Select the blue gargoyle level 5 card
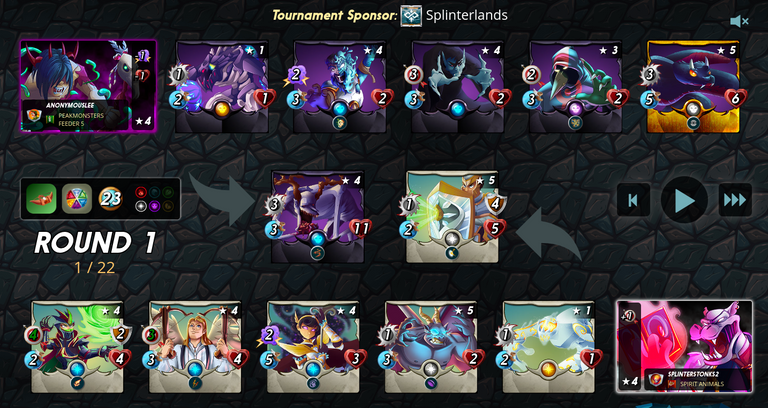The image size is (768, 408). coord(431,347)
